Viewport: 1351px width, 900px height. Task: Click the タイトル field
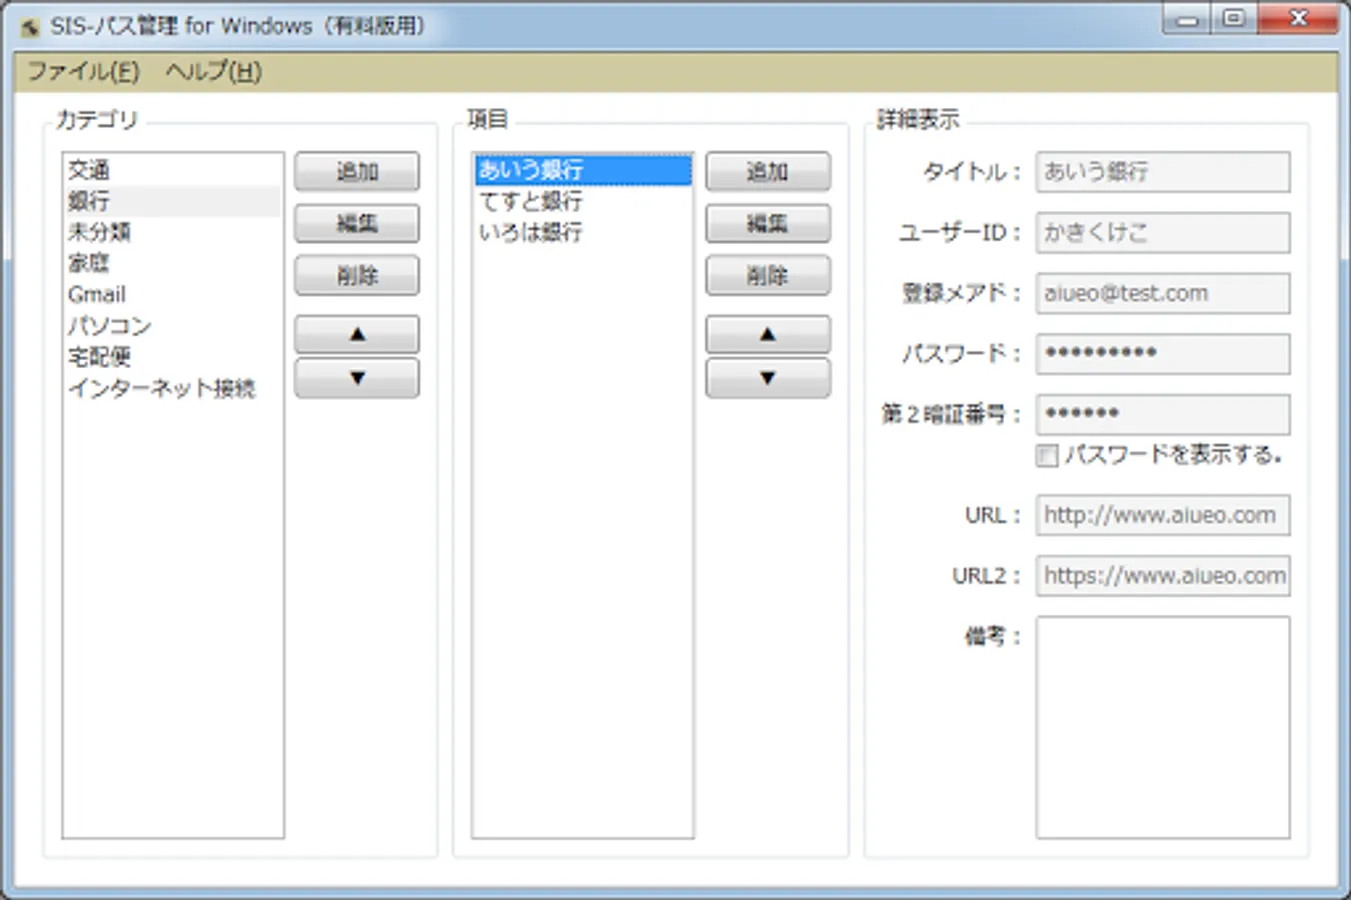click(x=1163, y=172)
